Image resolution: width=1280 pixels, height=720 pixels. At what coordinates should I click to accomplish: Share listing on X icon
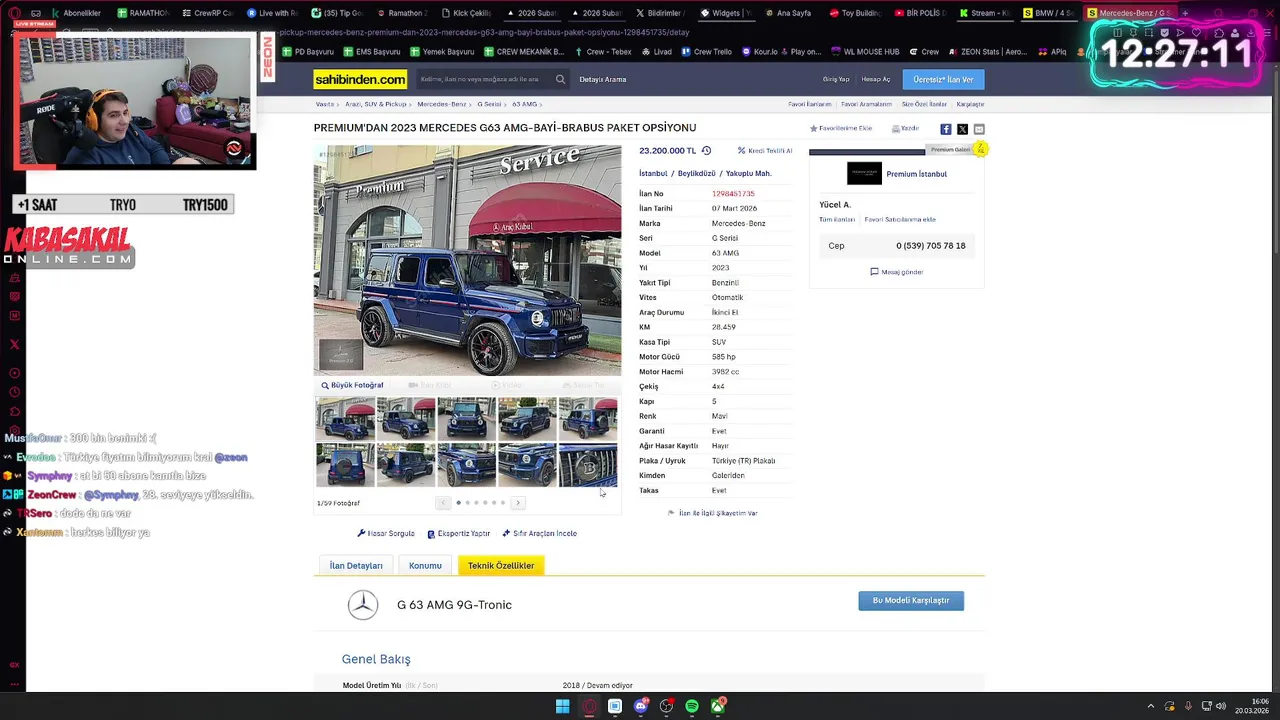(962, 129)
